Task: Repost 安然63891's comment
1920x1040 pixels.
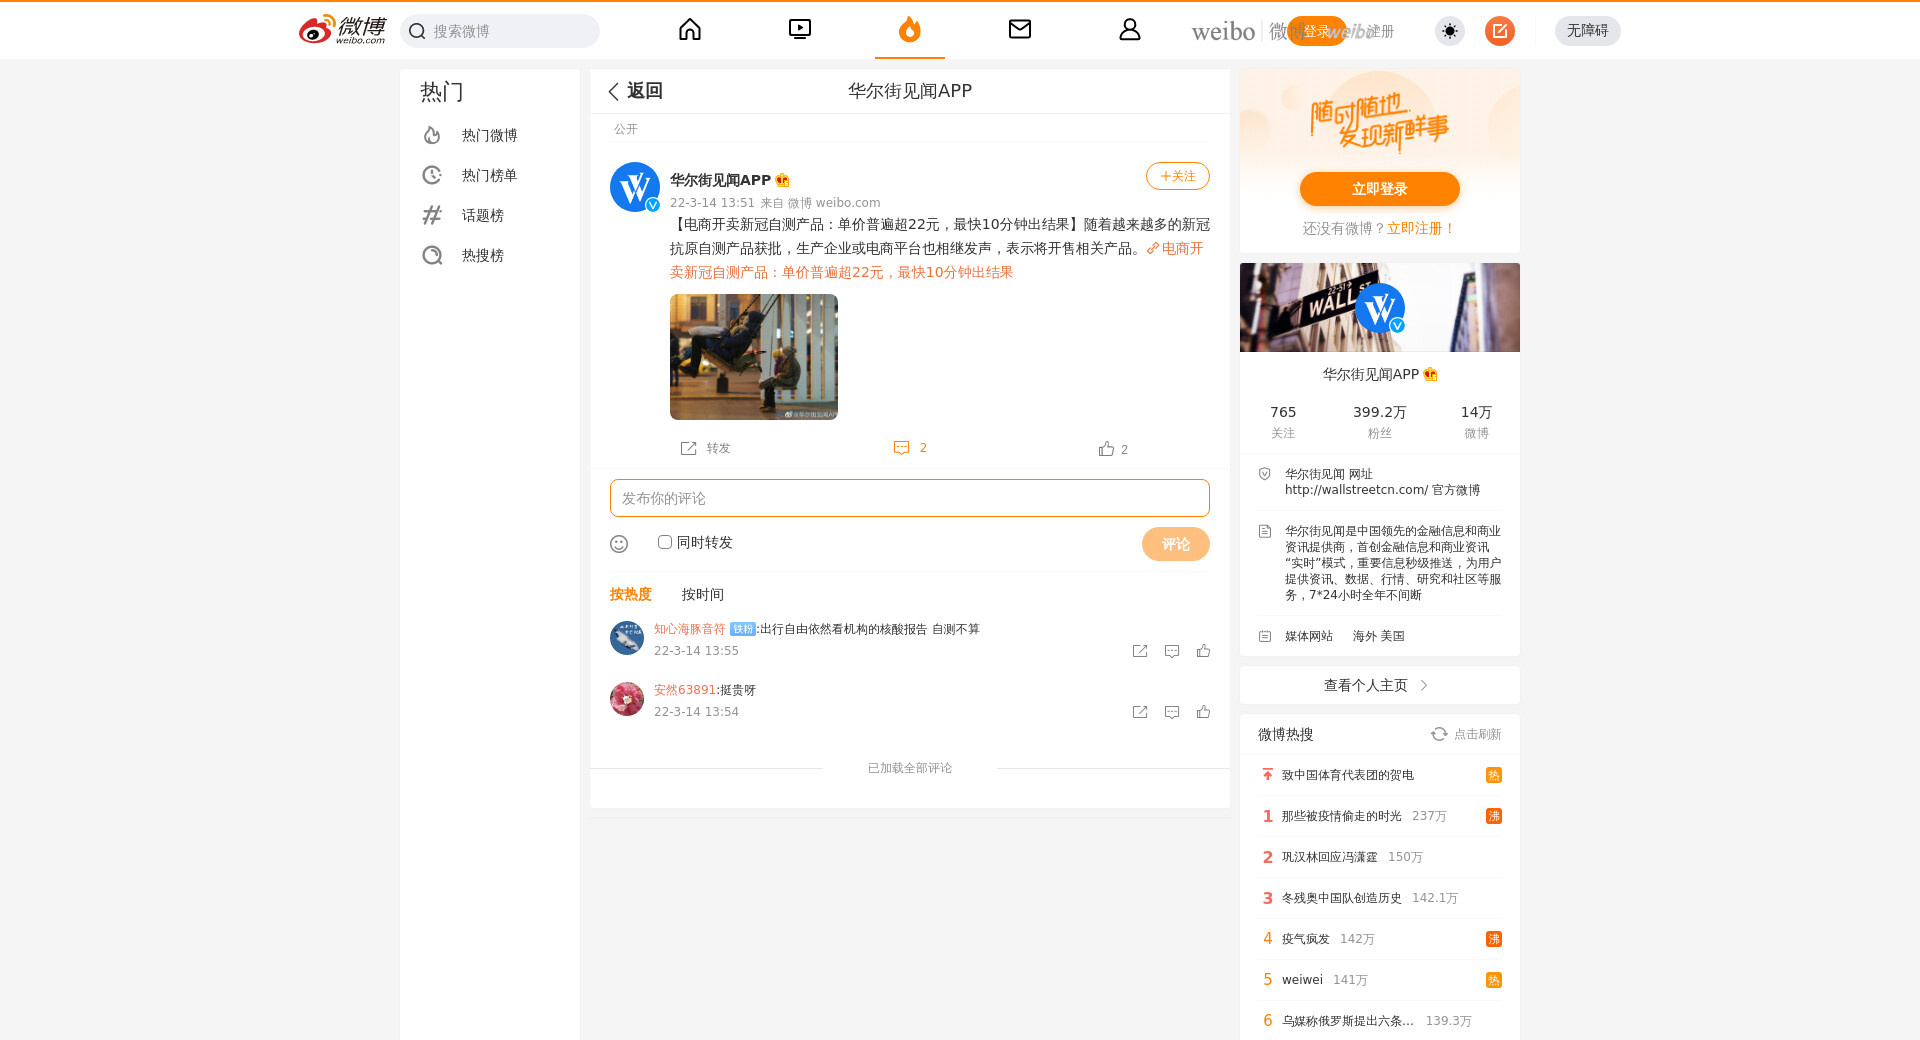Action: click(1140, 712)
